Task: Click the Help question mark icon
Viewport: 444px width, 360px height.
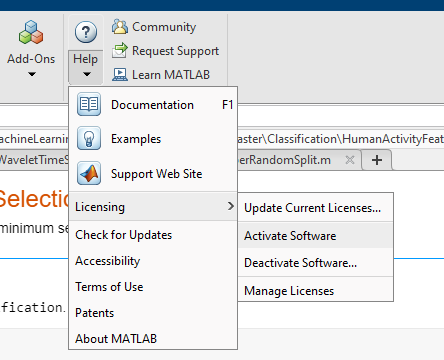Action: point(86,32)
